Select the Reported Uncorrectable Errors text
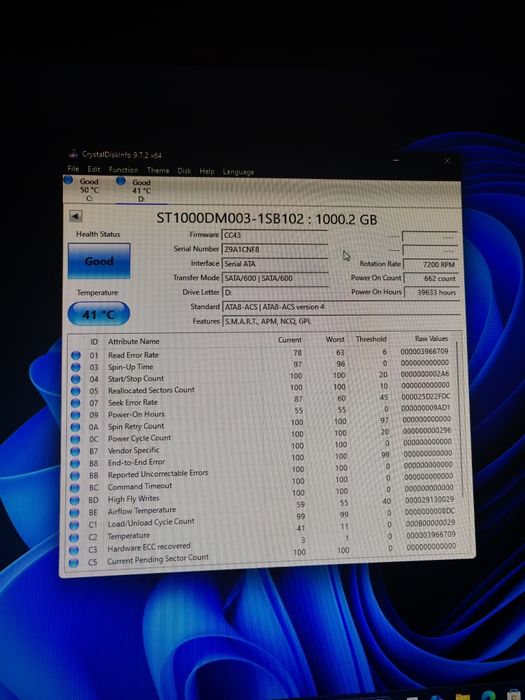 coord(158,473)
